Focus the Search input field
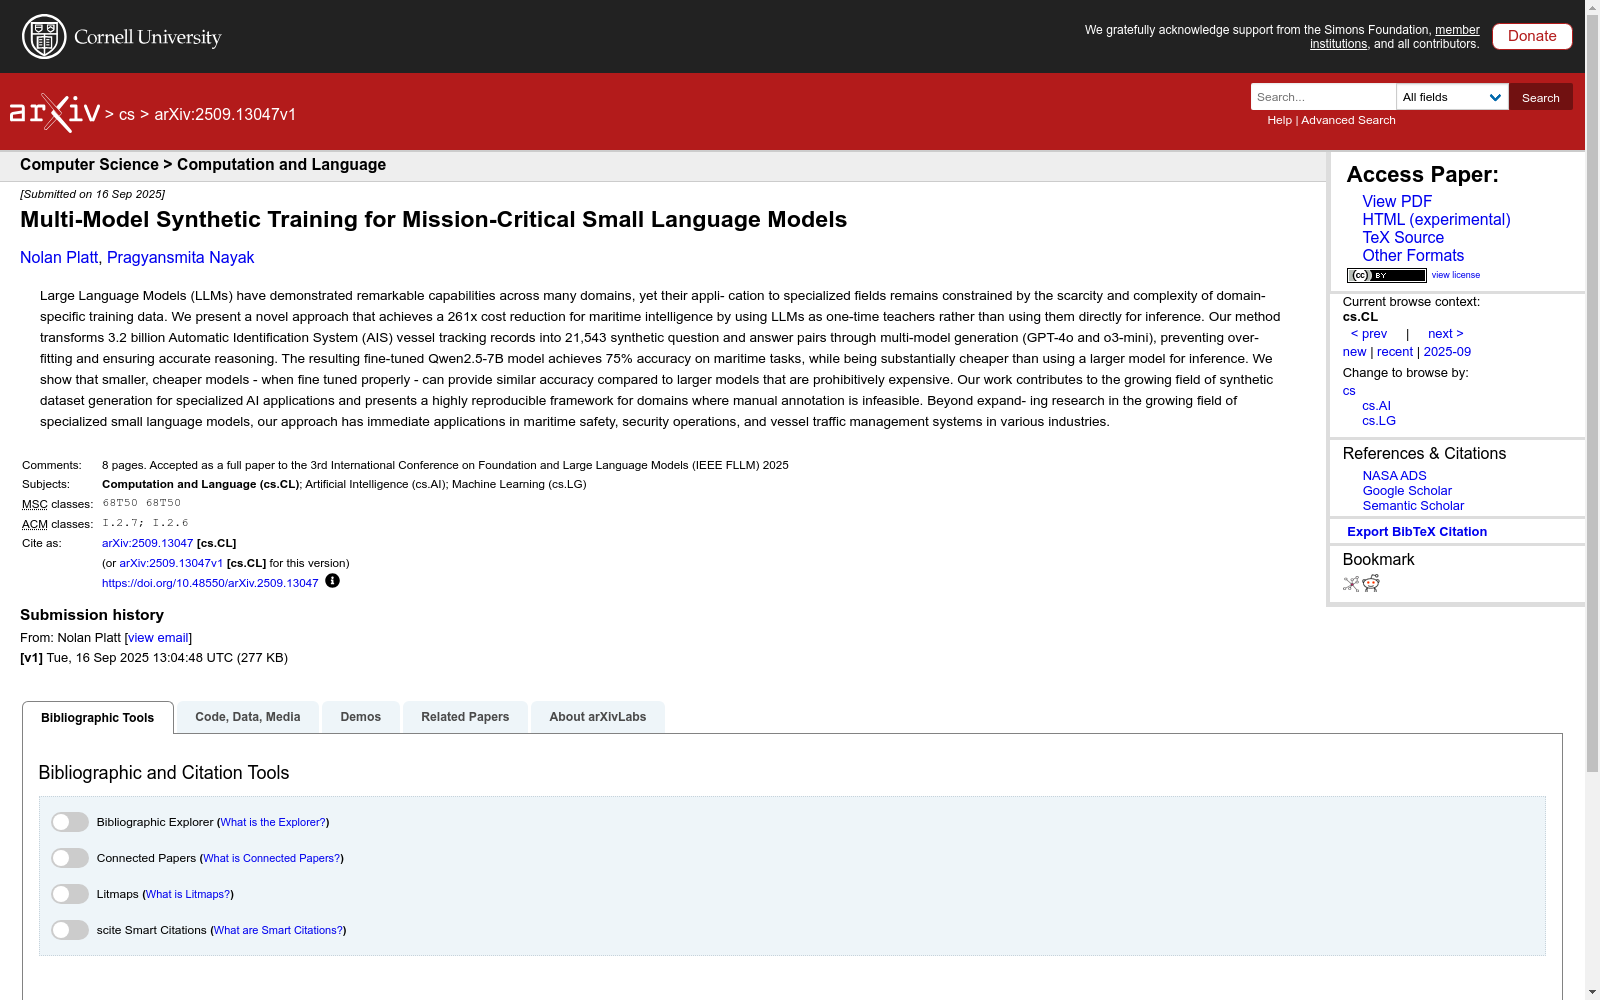1600x1000 pixels. click(1323, 97)
